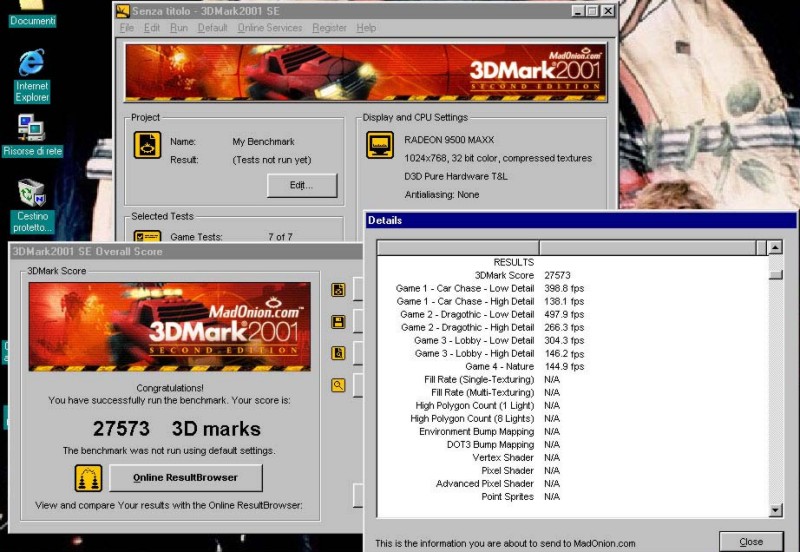Click the RADEON 9500 MAXX text
The height and width of the screenshot is (552, 800).
click(x=449, y=140)
